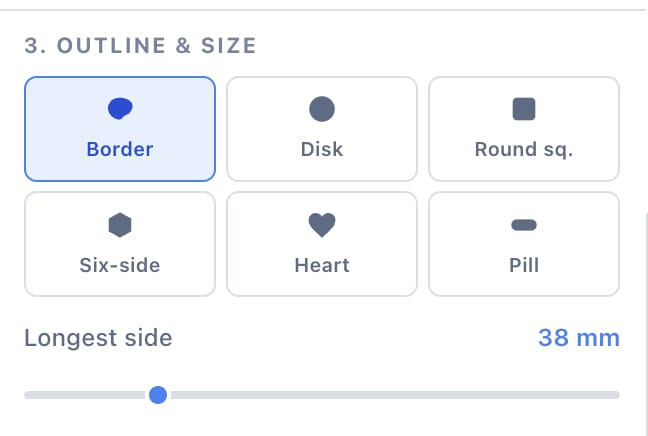
Task: Click the Outline & Size section header
Action: click(x=141, y=45)
